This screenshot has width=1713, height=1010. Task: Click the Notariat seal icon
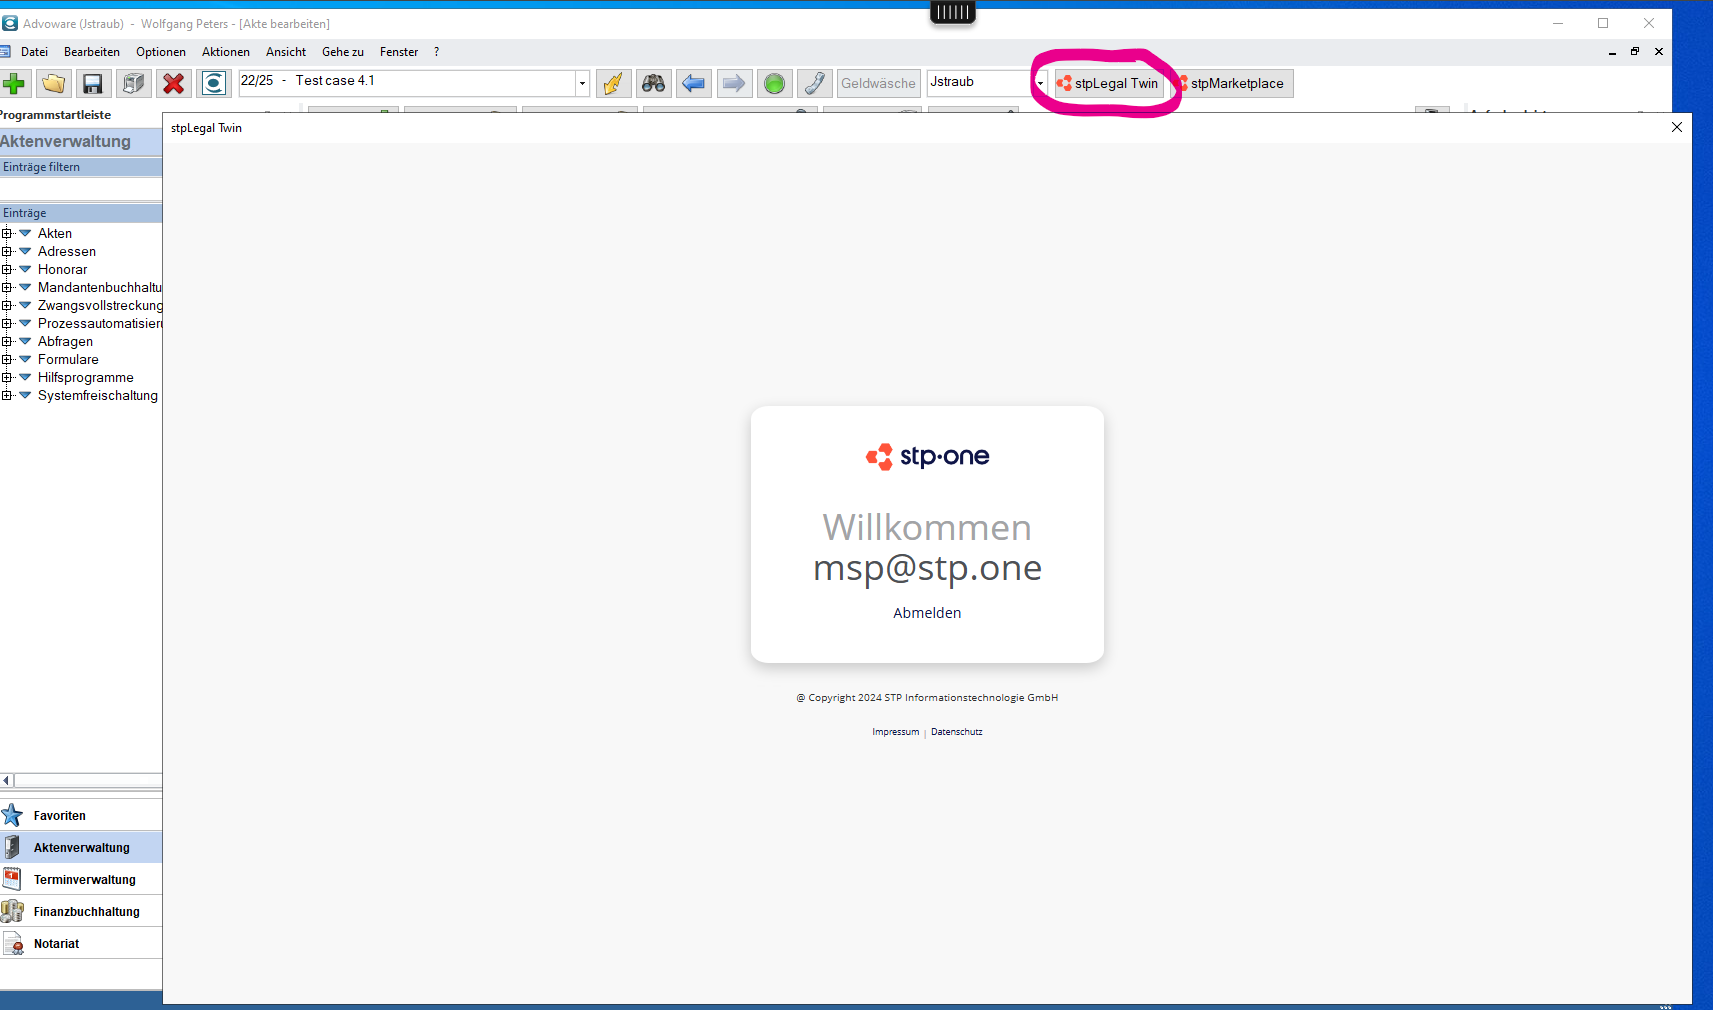pyautogui.click(x=13, y=943)
